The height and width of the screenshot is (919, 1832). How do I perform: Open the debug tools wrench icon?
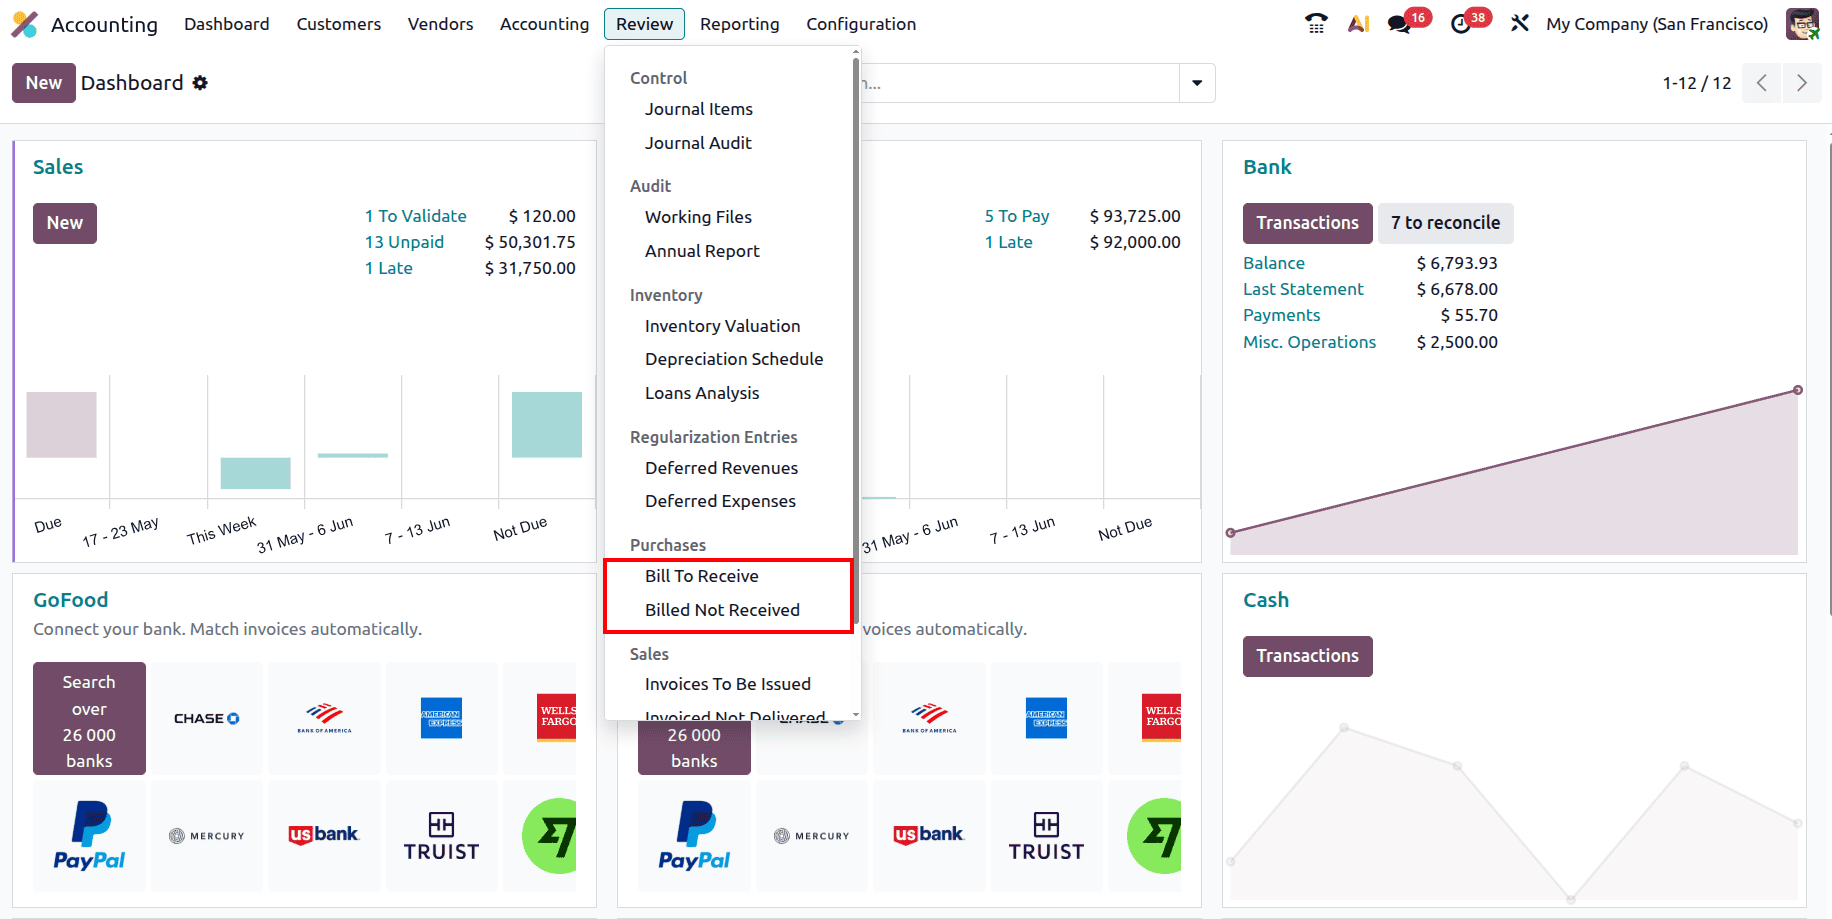click(1520, 24)
